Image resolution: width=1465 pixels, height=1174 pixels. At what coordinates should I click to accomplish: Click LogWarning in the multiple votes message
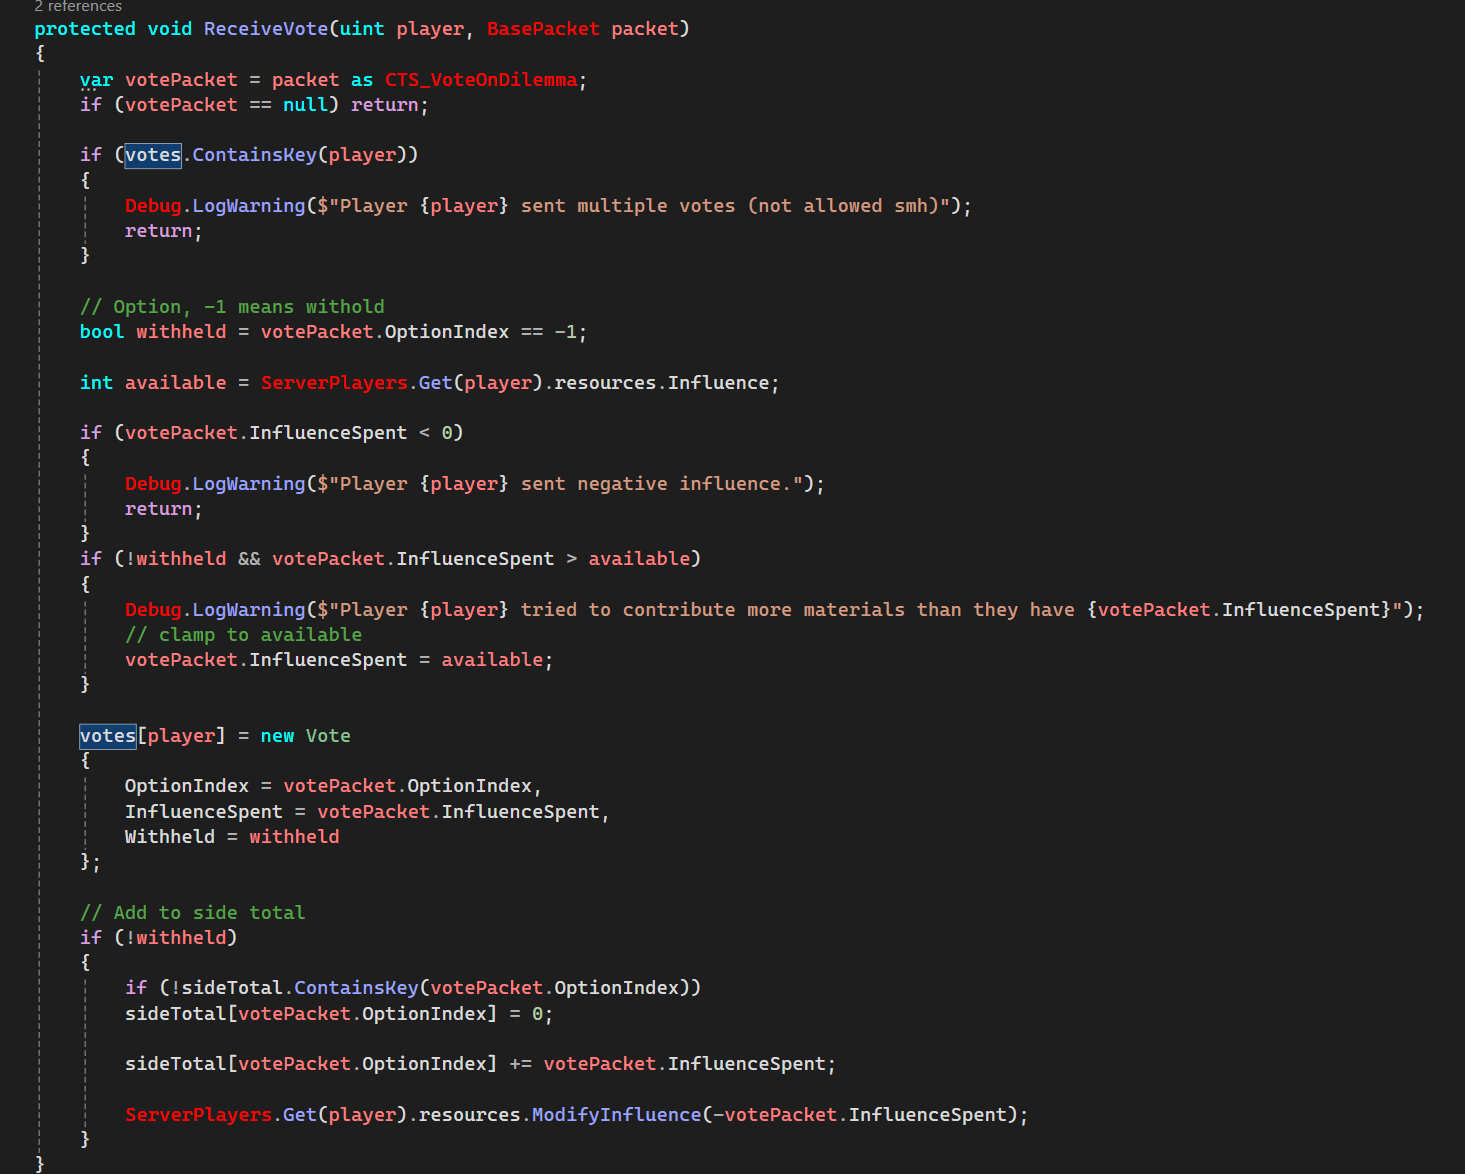click(248, 206)
